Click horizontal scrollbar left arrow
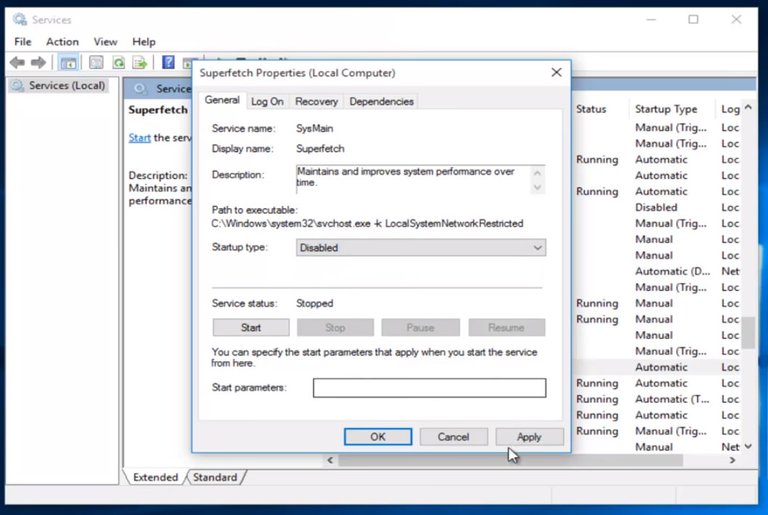The height and width of the screenshot is (515, 768). coord(330,460)
